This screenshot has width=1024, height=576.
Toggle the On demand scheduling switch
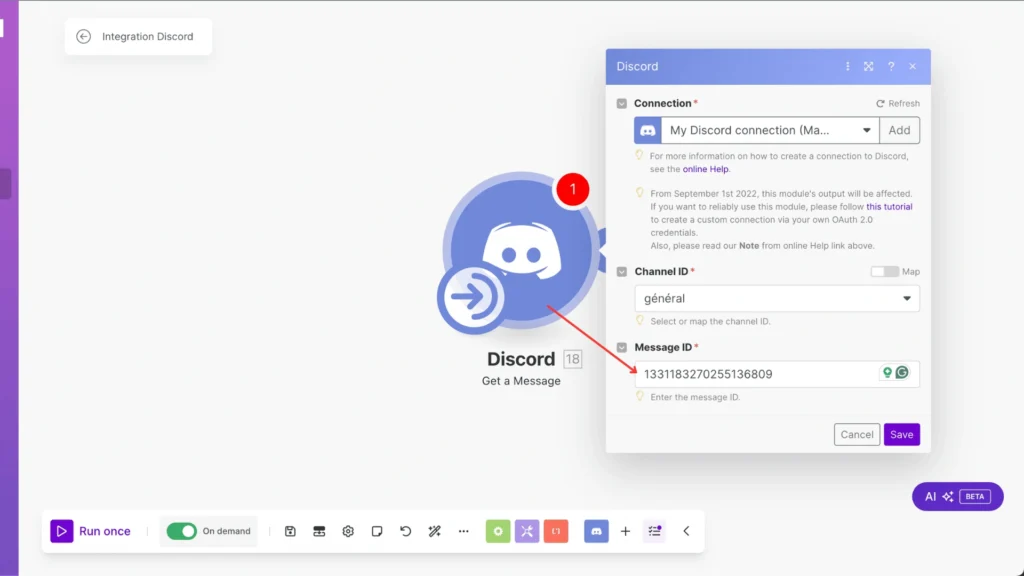(182, 531)
